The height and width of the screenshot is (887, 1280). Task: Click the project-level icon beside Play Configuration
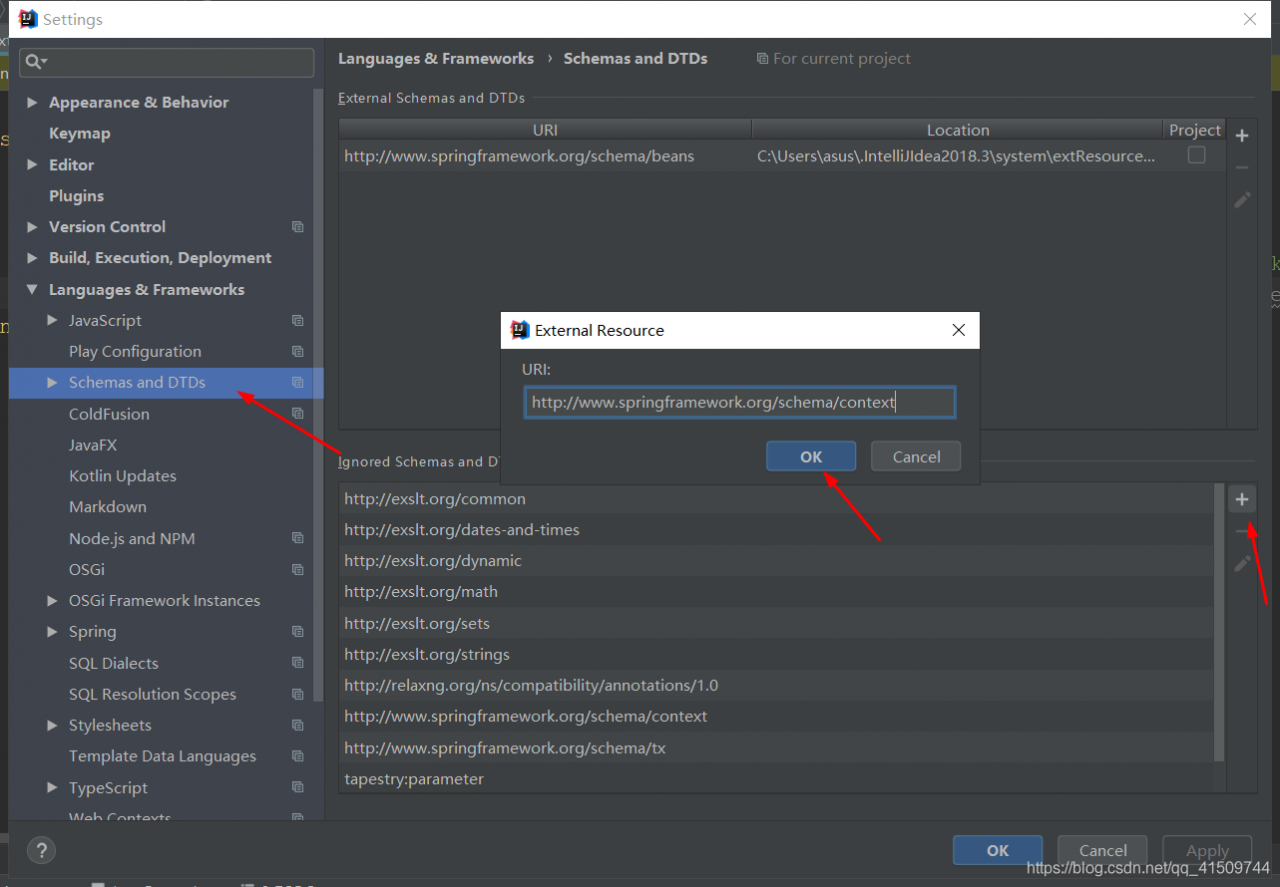point(297,352)
